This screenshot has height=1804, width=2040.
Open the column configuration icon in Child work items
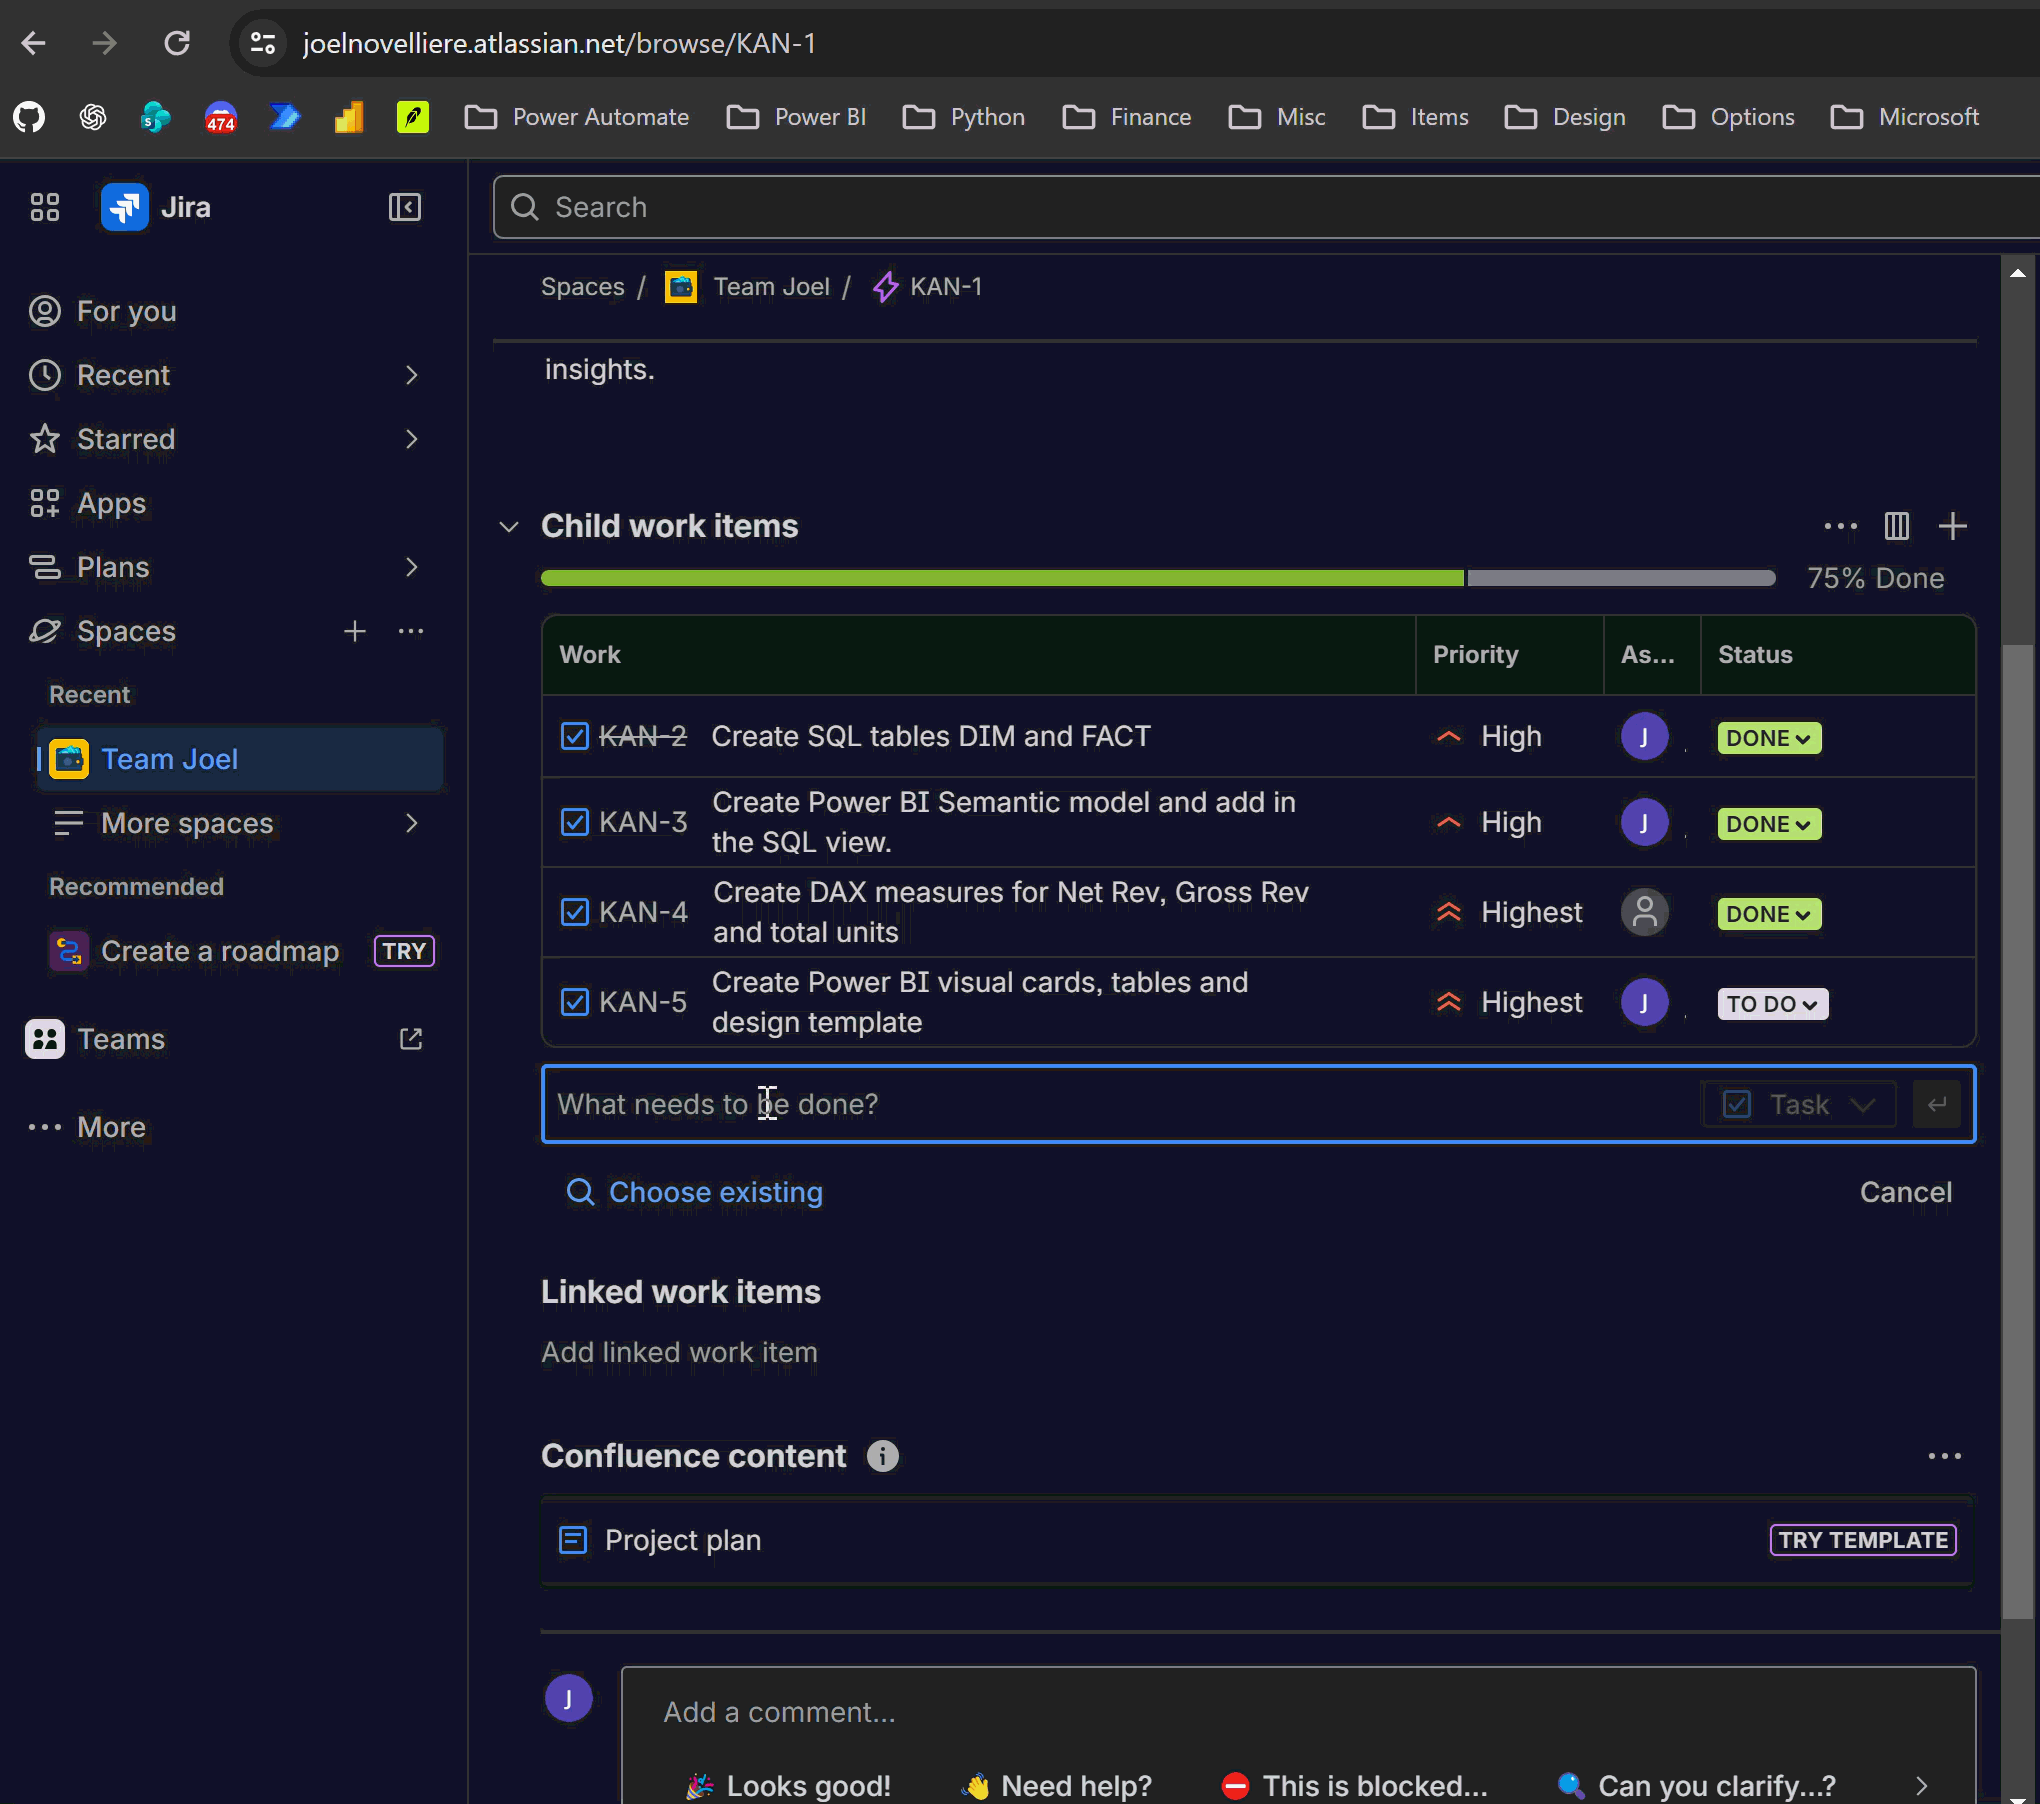tap(1896, 526)
